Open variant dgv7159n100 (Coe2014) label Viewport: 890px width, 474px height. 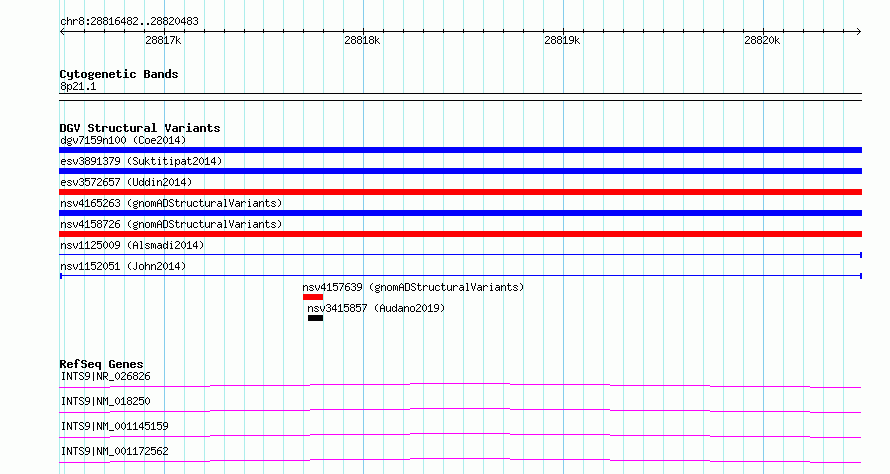(123, 140)
